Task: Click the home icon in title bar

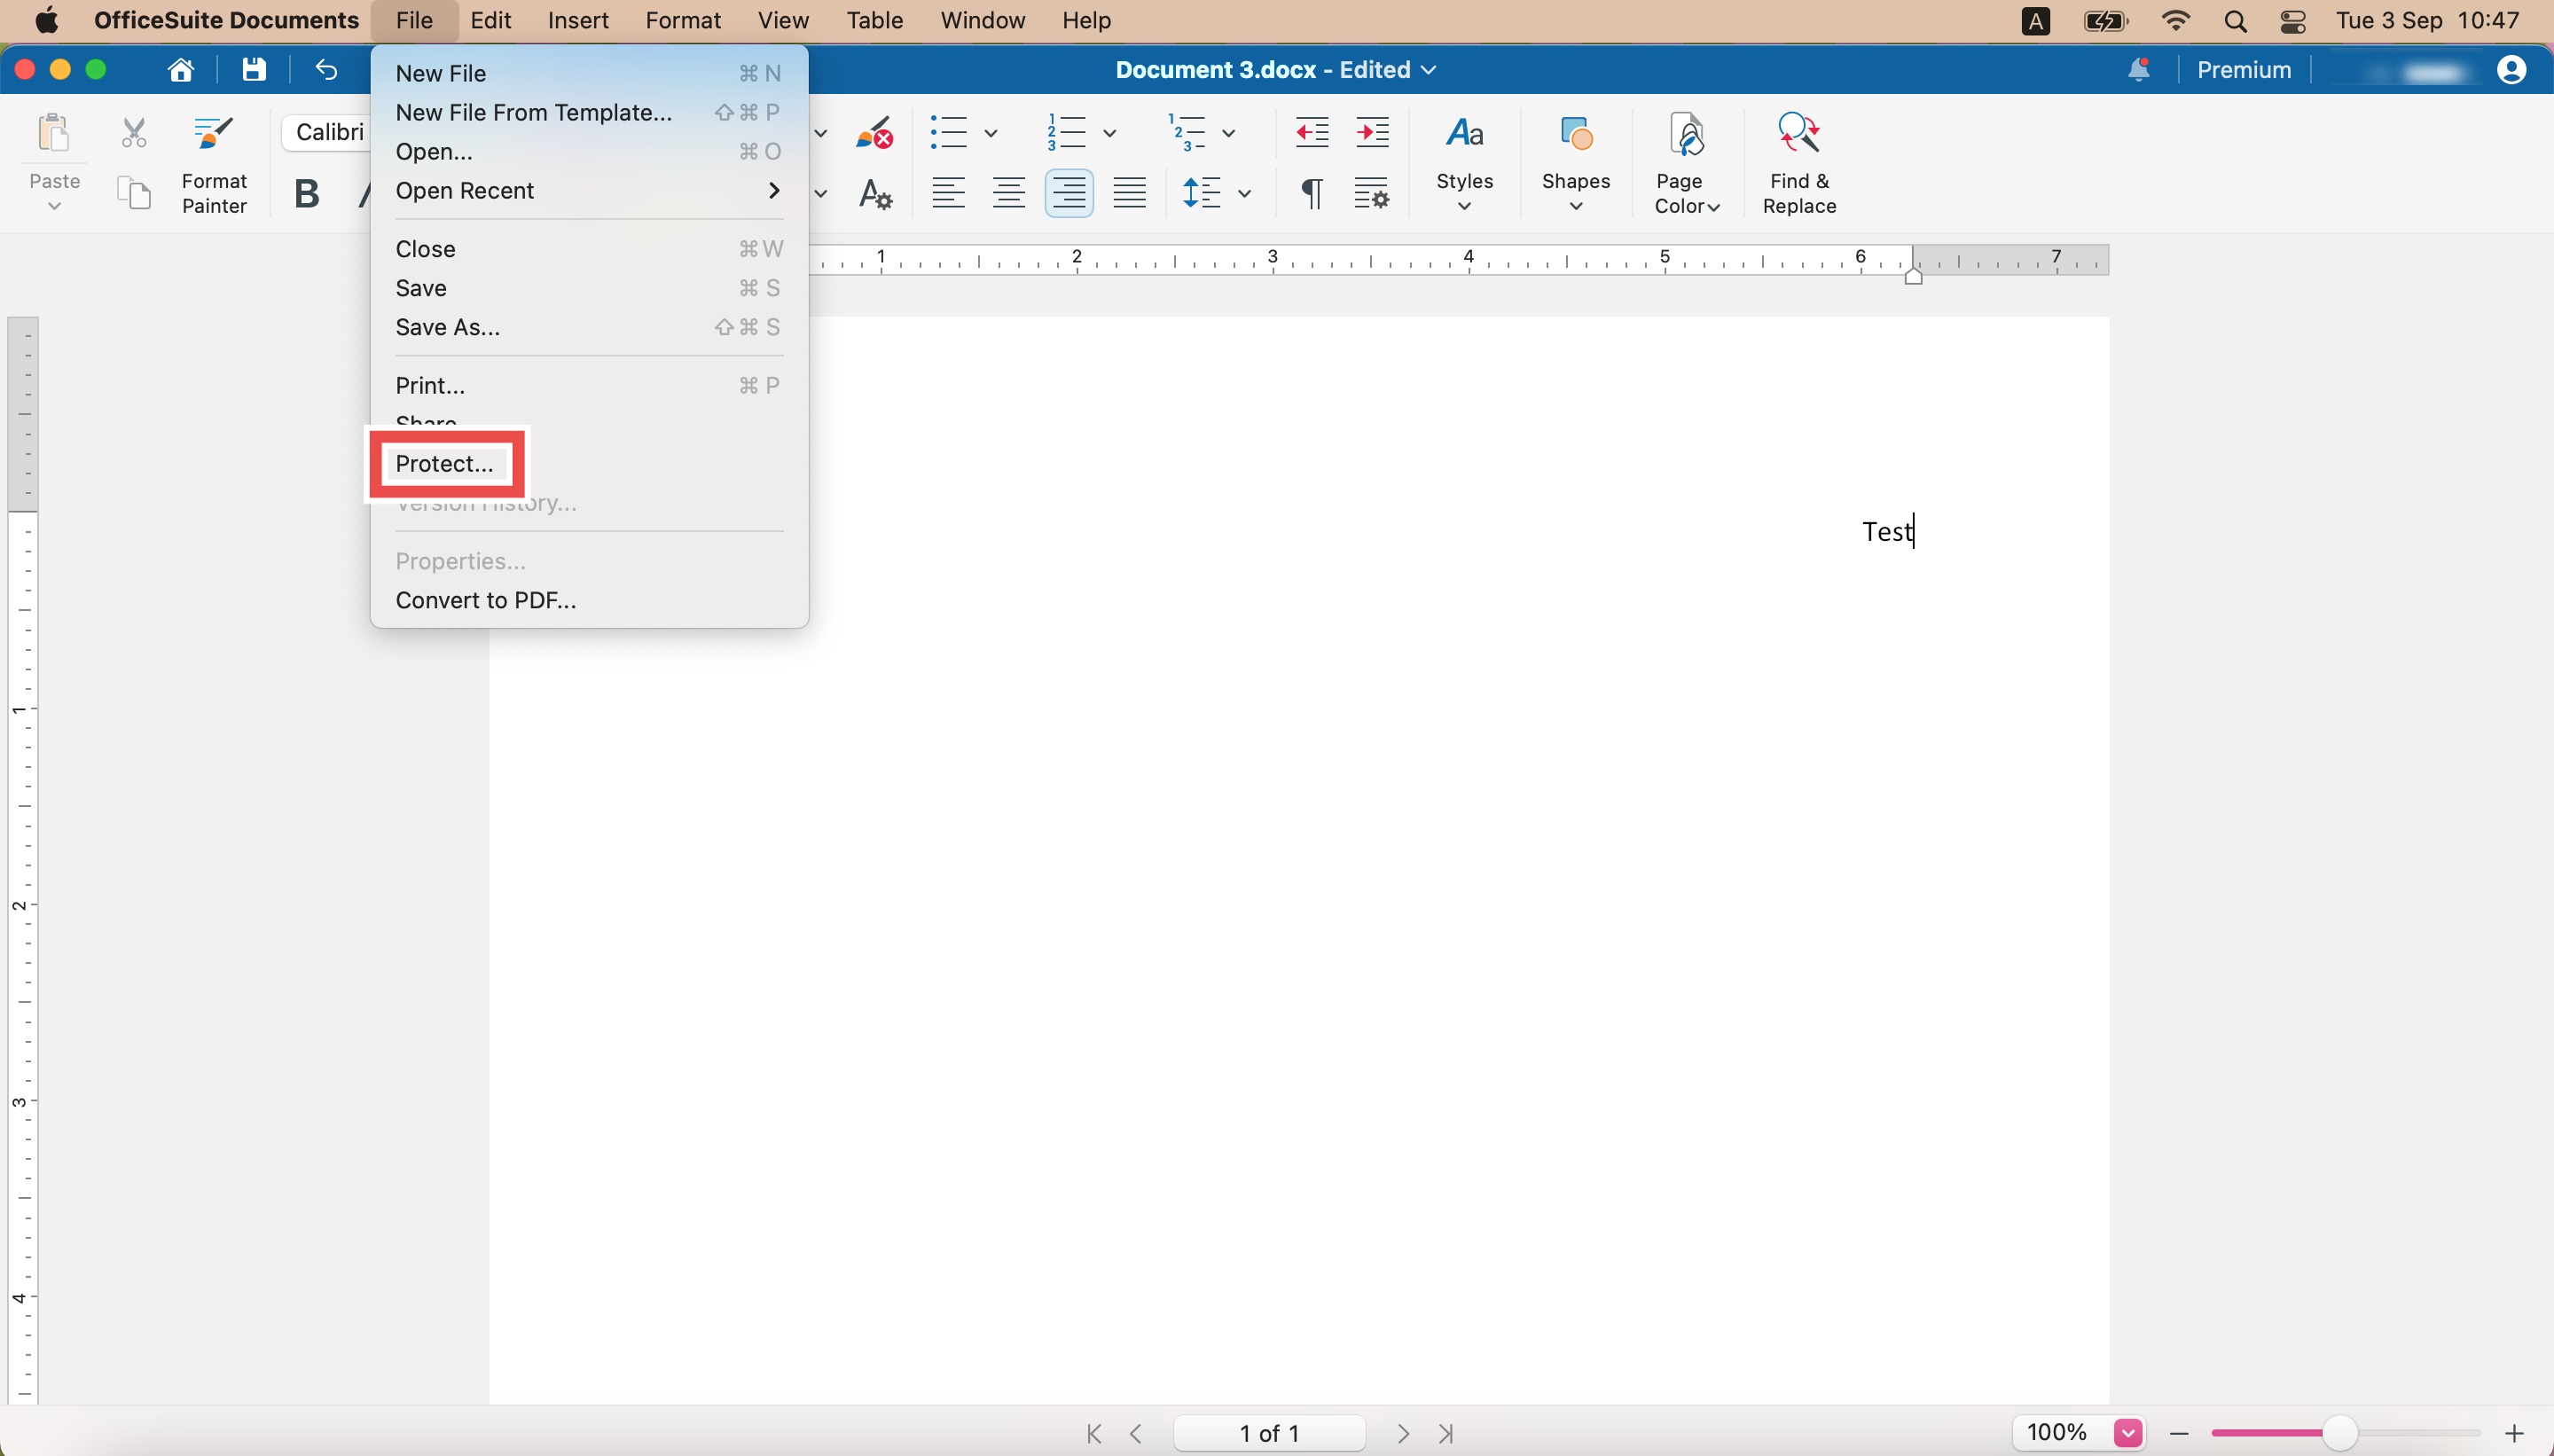Action: coord(181,70)
